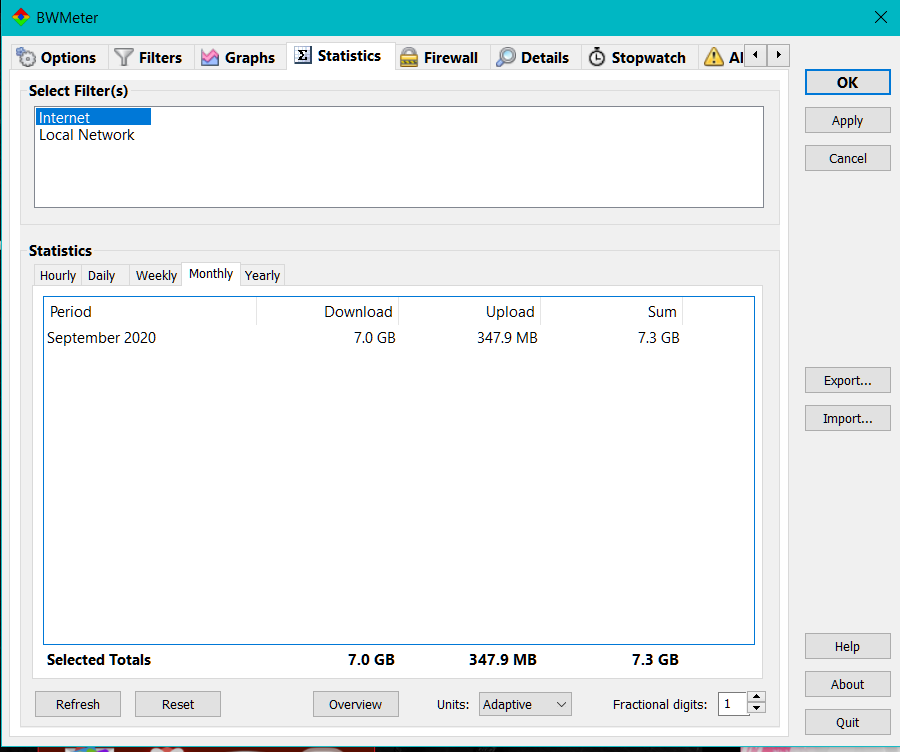Click the Graphs chart icon
The image size is (900, 752).
point(210,57)
